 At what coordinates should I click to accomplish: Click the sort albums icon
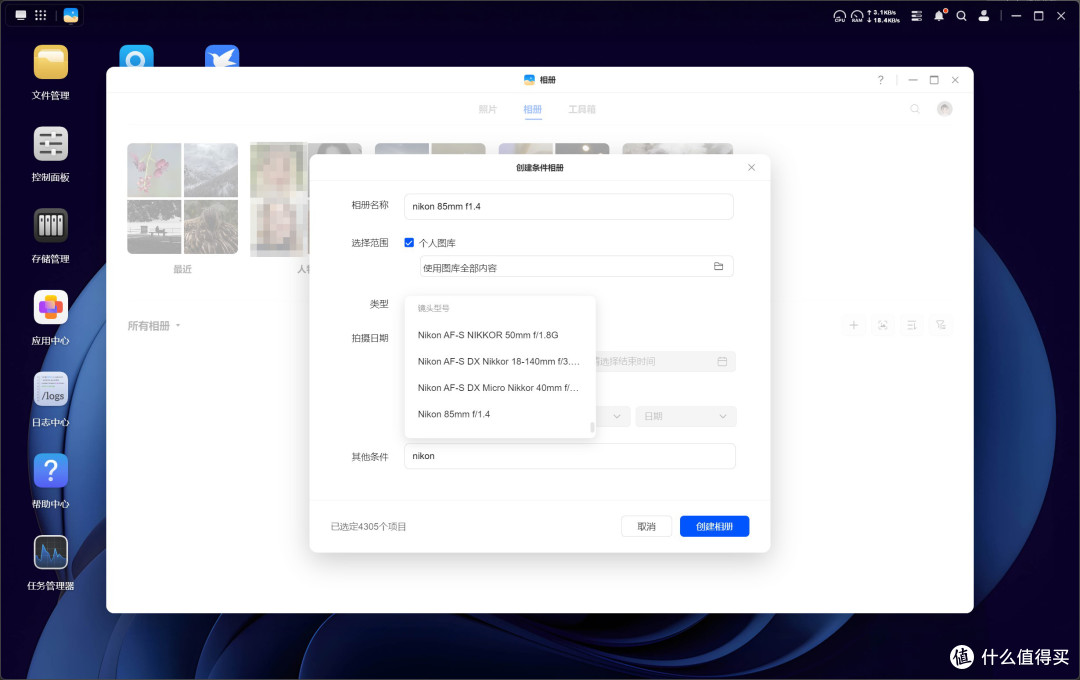coord(911,325)
